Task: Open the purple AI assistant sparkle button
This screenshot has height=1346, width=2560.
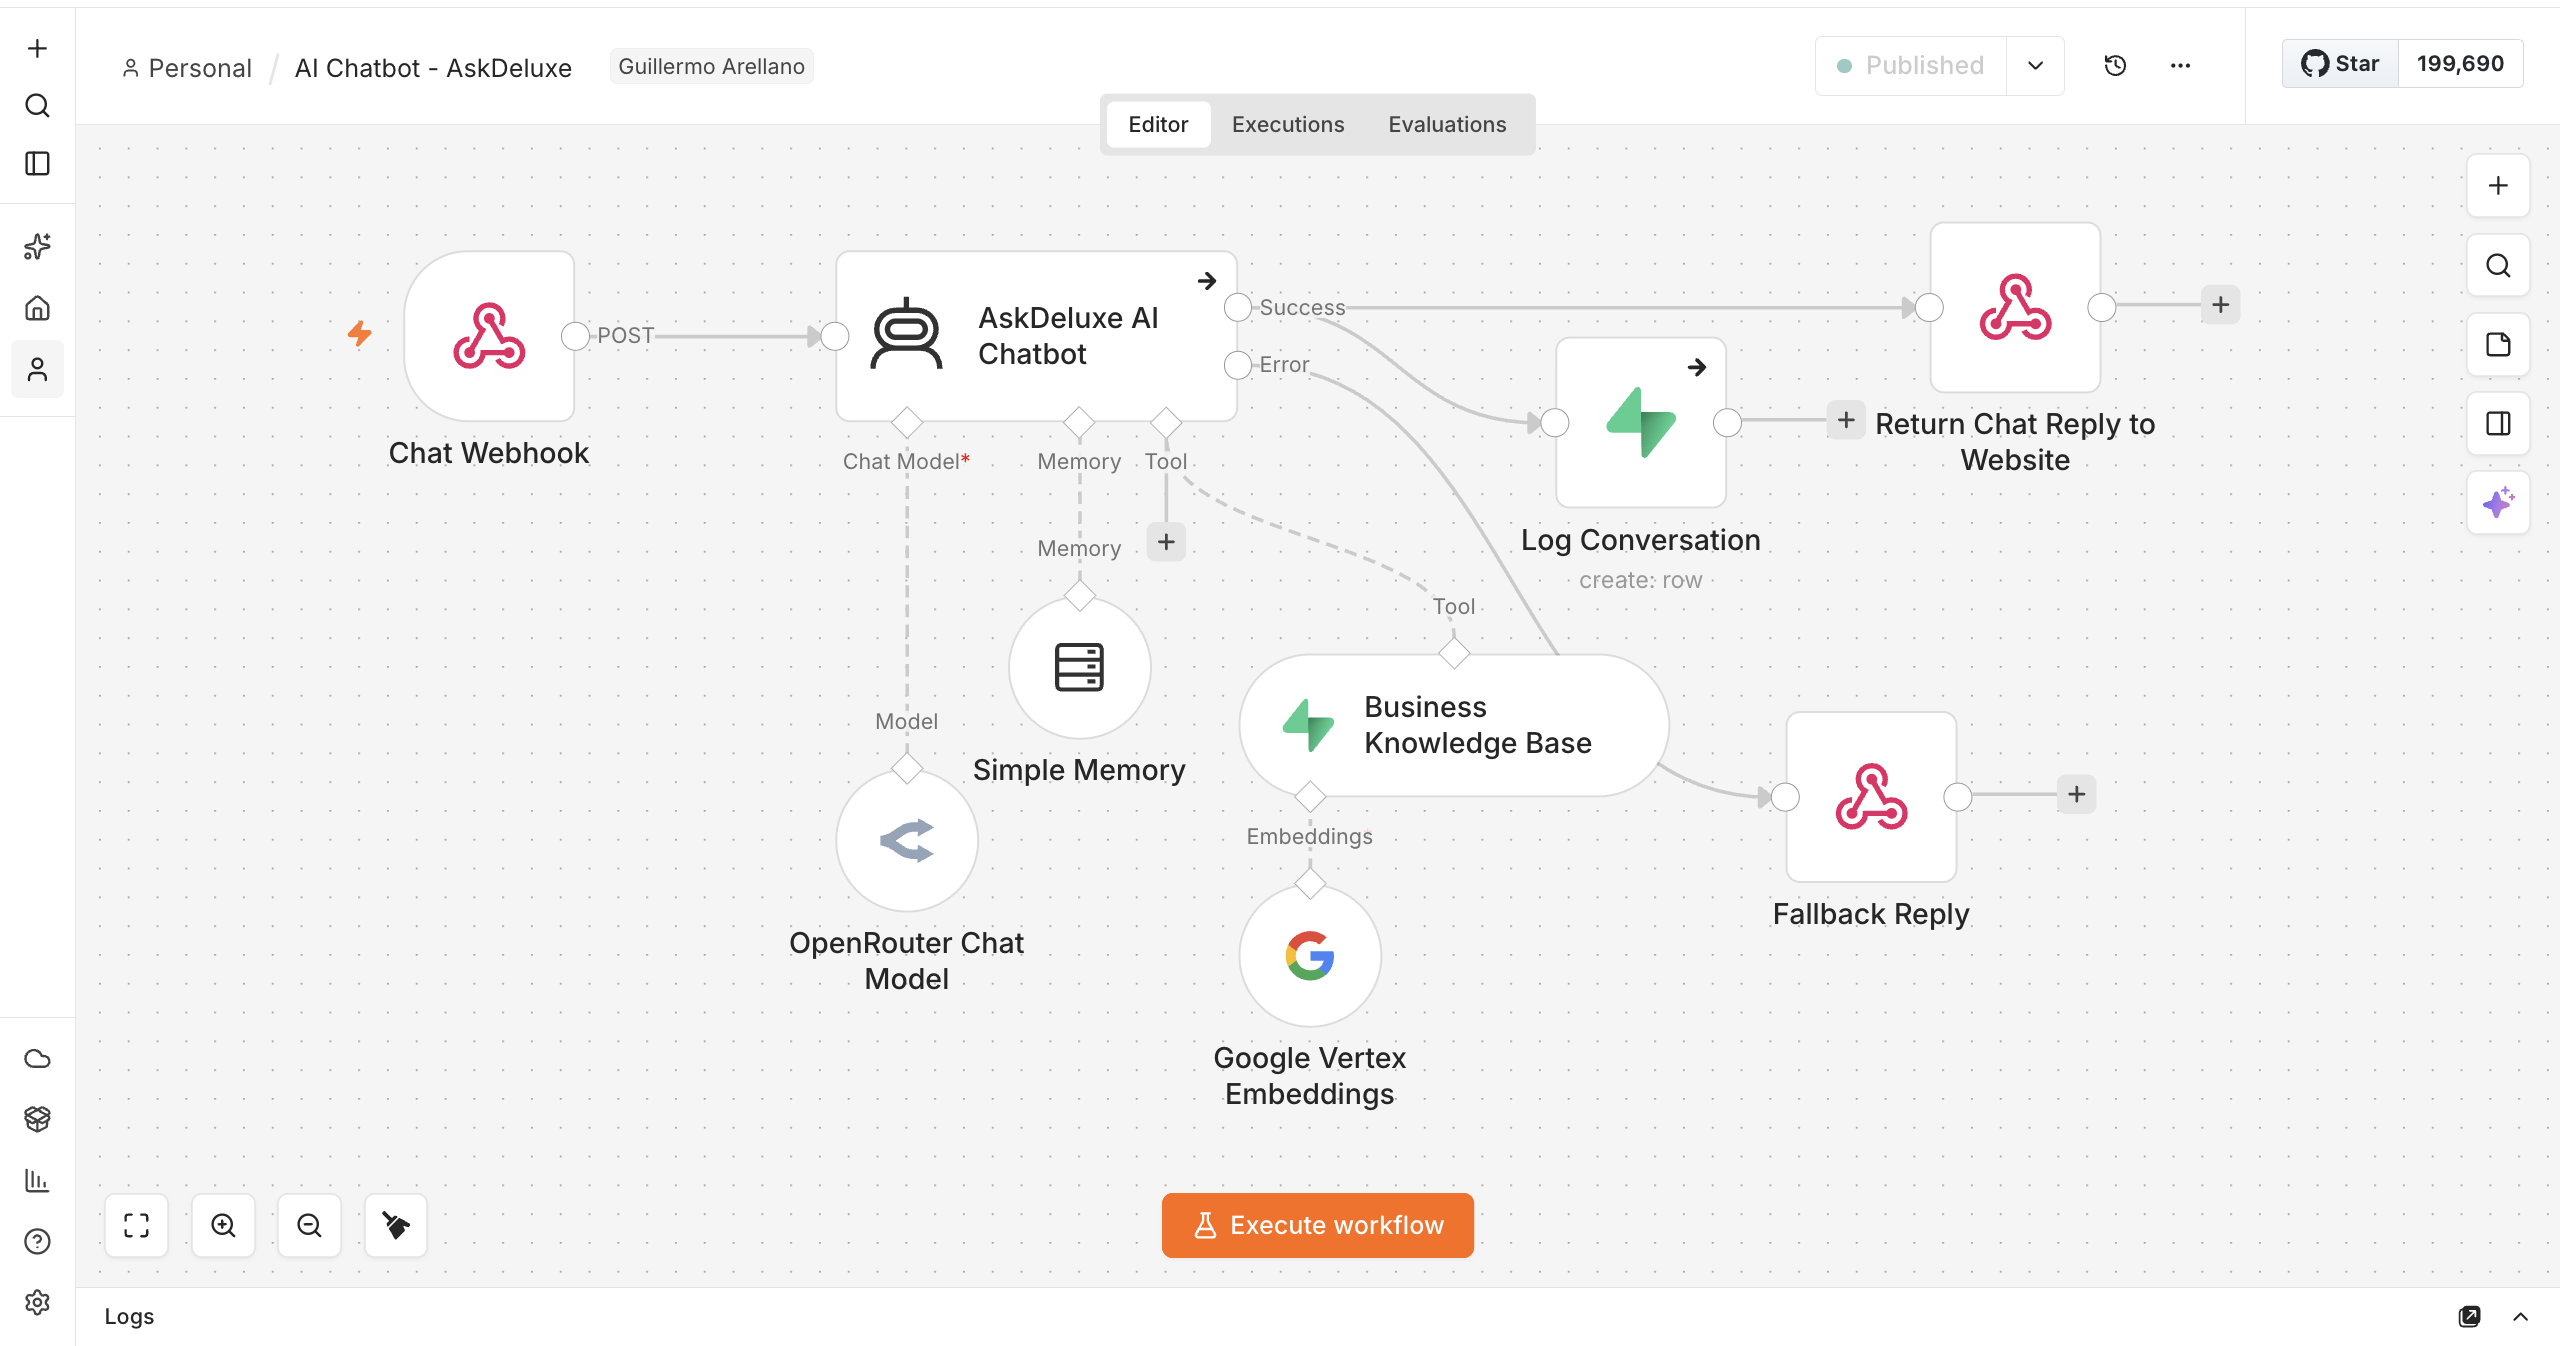Action: point(2498,503)
